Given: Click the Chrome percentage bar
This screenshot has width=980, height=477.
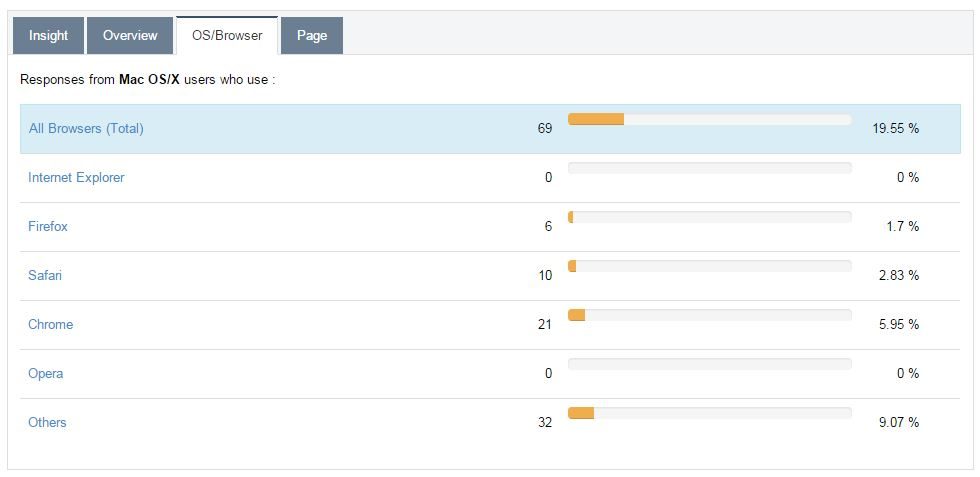Looking at the screenshot, I should tap(709, 315).
